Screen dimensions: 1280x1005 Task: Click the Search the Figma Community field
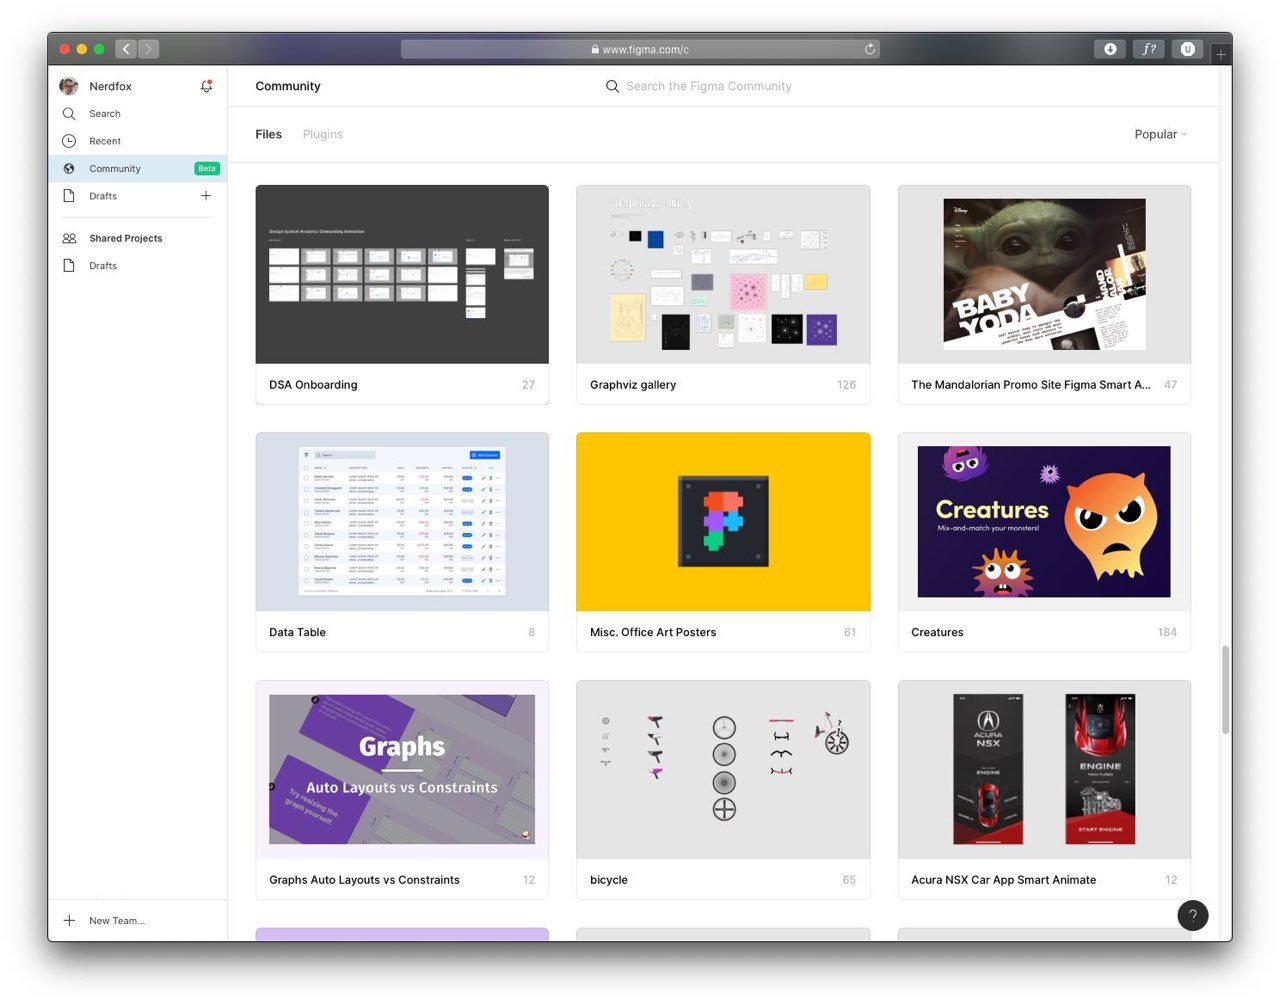tap(708, 86)
